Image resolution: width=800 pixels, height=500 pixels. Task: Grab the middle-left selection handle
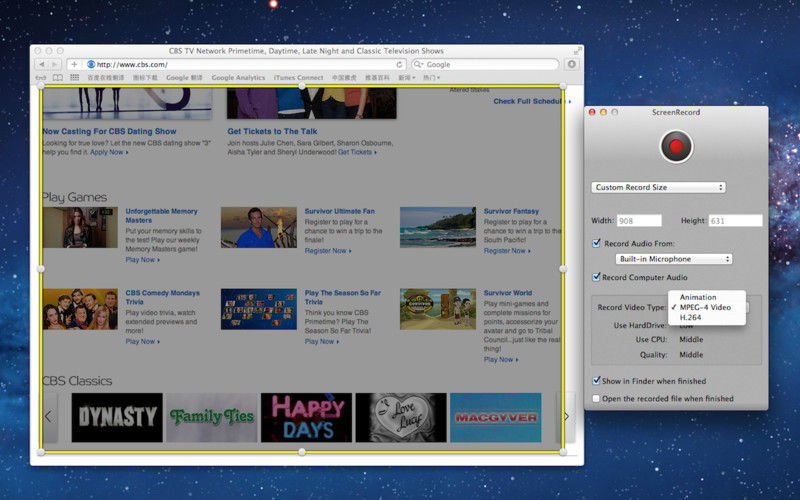[x=41, y=268]
